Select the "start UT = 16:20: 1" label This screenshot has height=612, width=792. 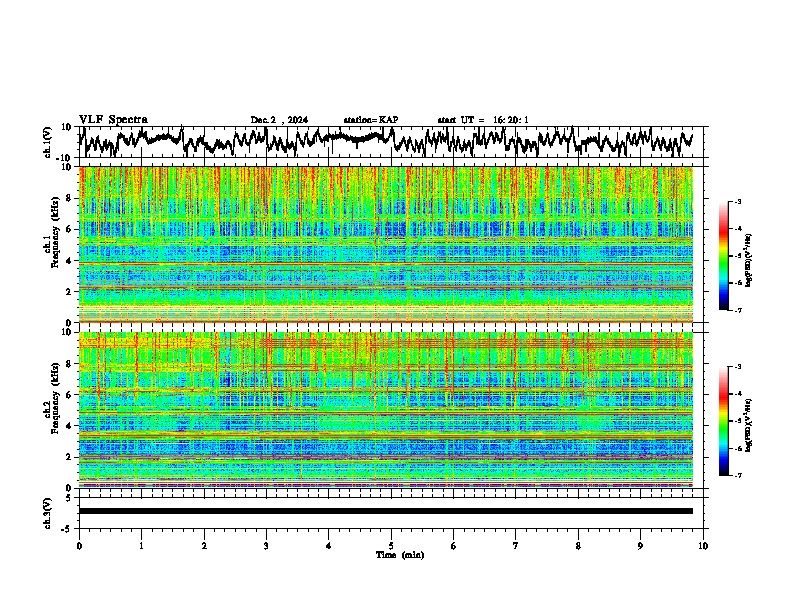click(483, 120)
